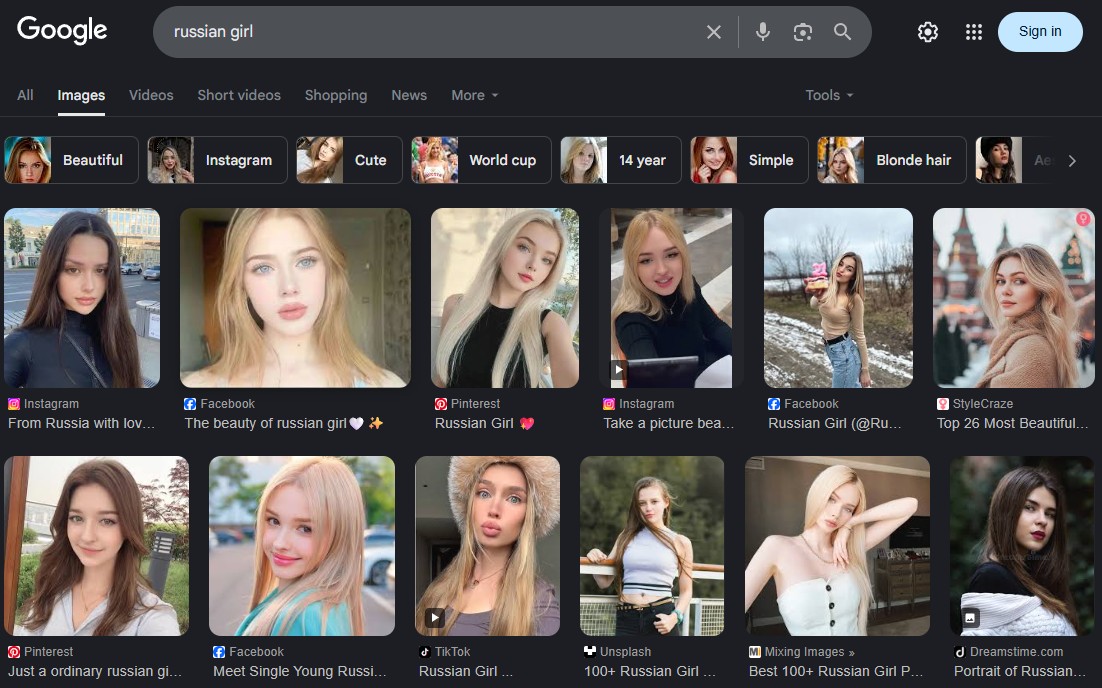Select the Cute filter chip

[349, 160]
